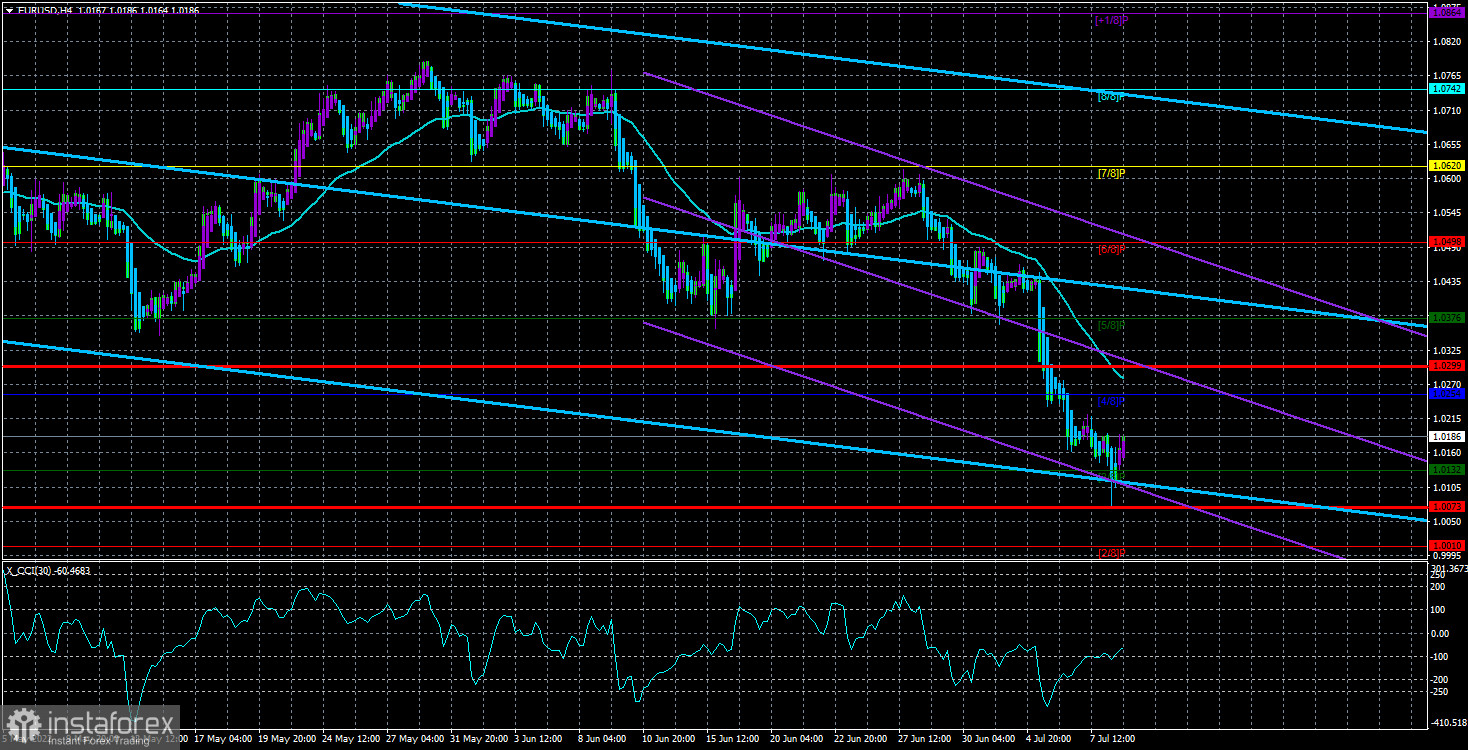
Task: Select the 1.0132 green price label
Action: [x=1447, y=470]
